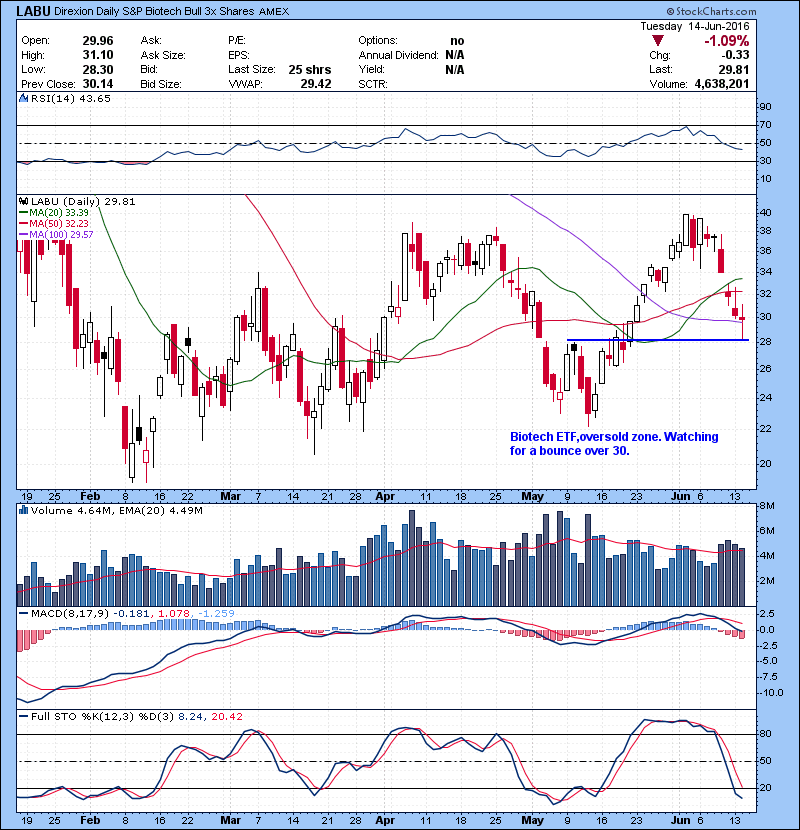Click the StockCharts.com copyright logo
This screenshot has height=830, width=800.
pos(711,11)
